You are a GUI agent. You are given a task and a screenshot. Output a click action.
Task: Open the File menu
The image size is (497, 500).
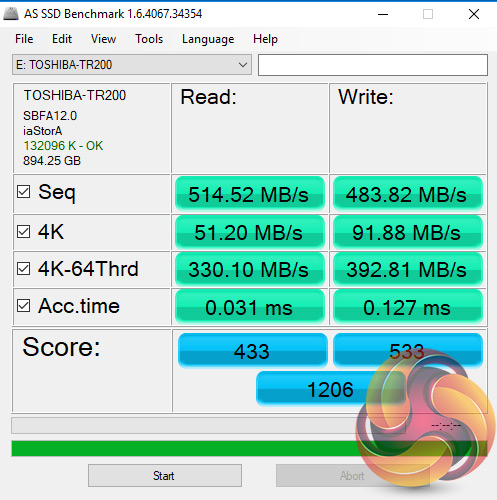pos(24,39)
